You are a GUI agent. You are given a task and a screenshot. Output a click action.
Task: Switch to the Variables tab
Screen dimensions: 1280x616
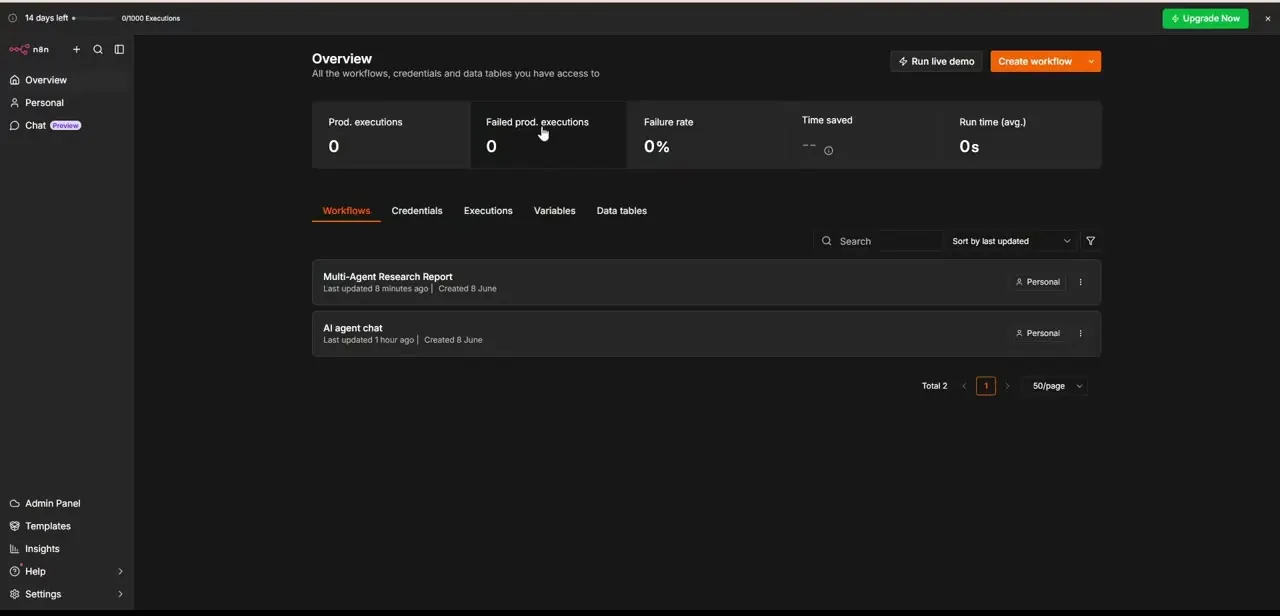click(x=554, y=211)
